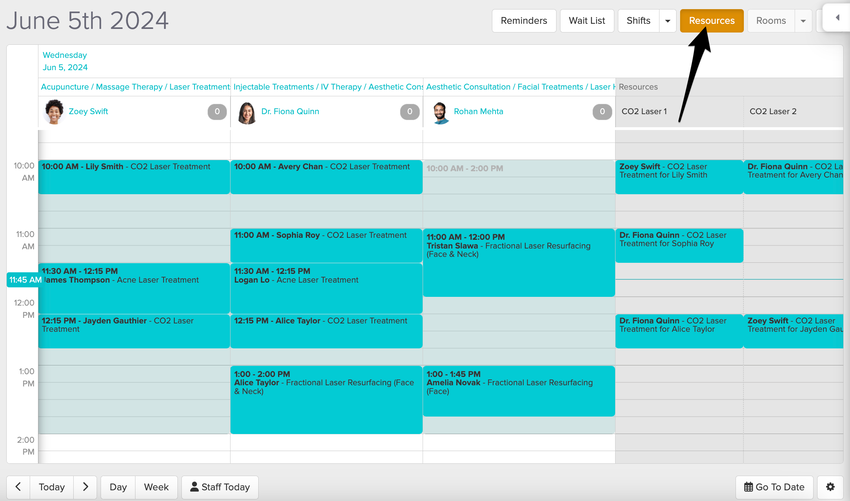Open Sophia Roy 11:00 AM appointment
Screen dimensions: 850x501
[x=326, y=245]
